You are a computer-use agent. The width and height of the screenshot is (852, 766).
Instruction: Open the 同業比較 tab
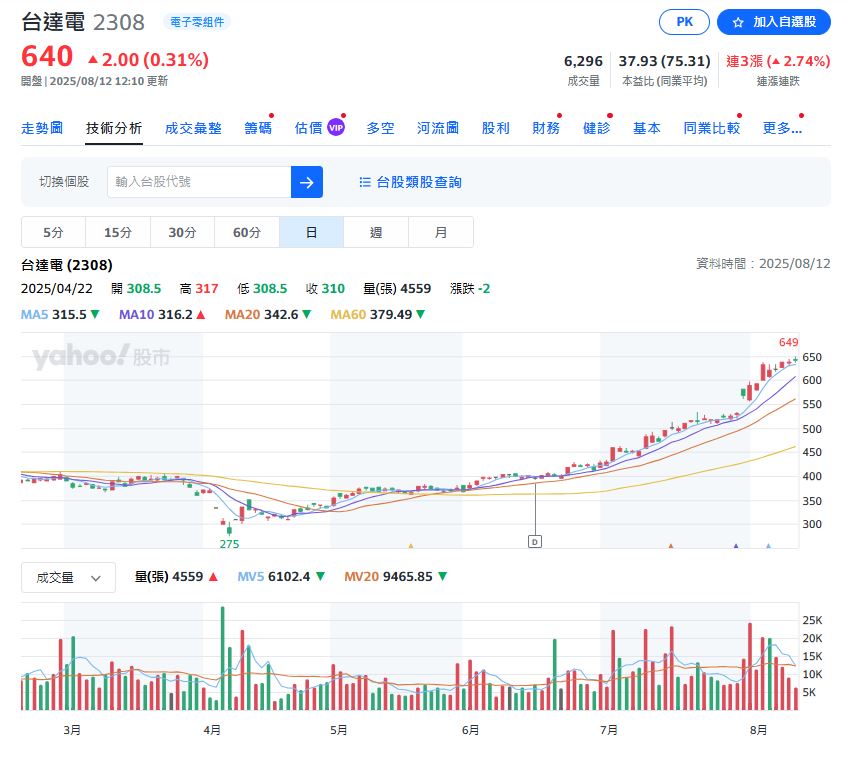tap(712, 128)
